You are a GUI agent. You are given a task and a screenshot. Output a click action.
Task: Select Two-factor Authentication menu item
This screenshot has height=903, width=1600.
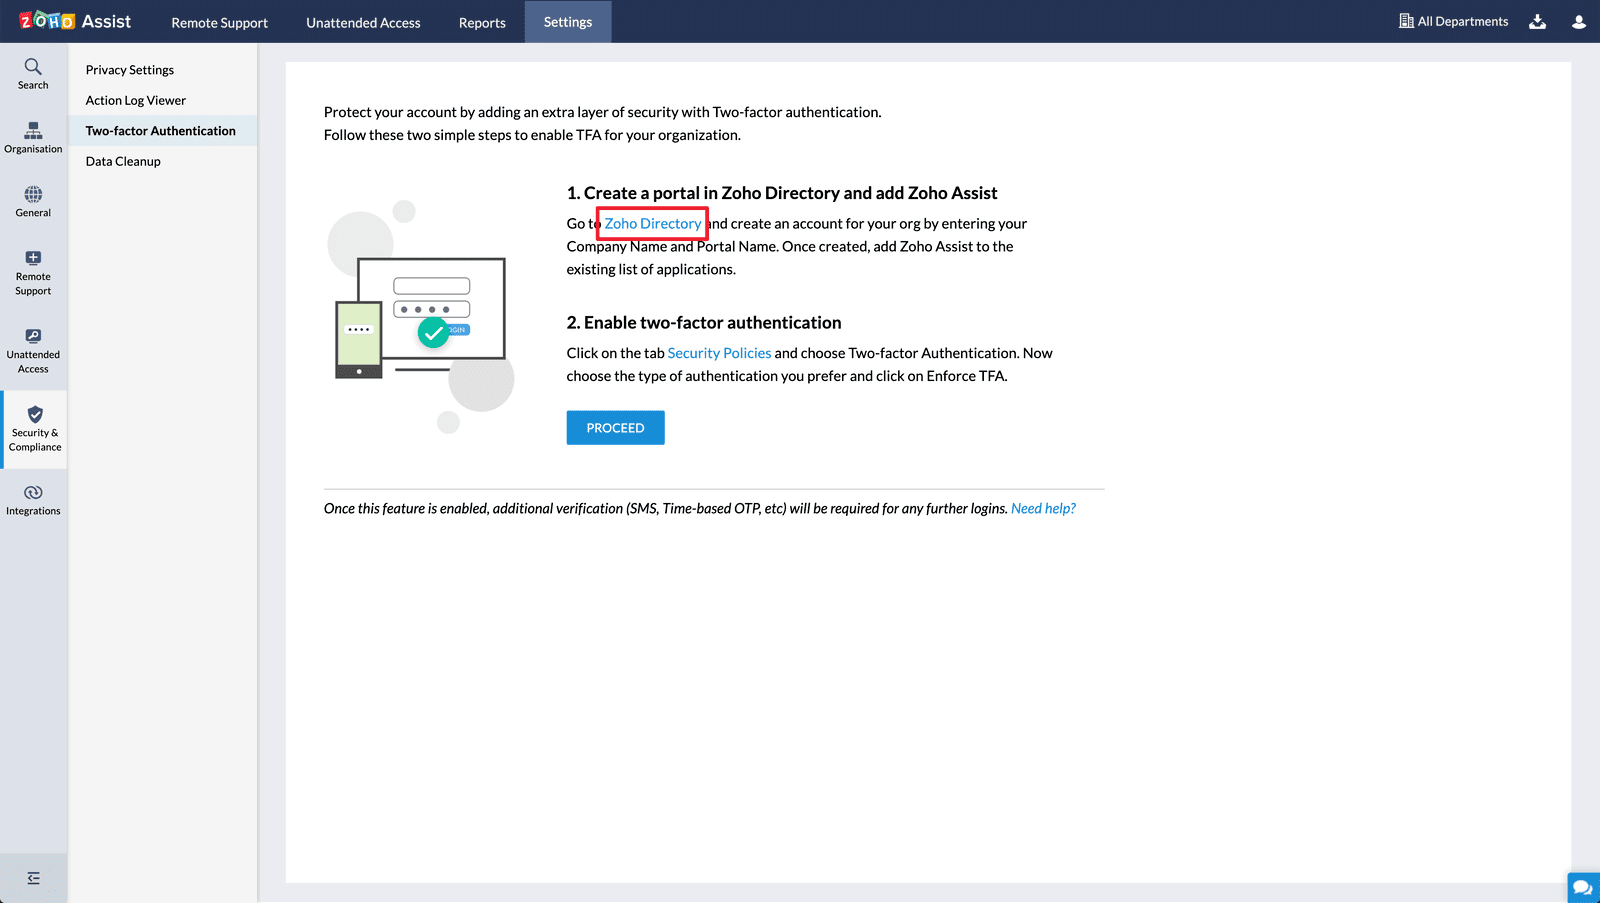pyautogui.click(x=161, y=131)
